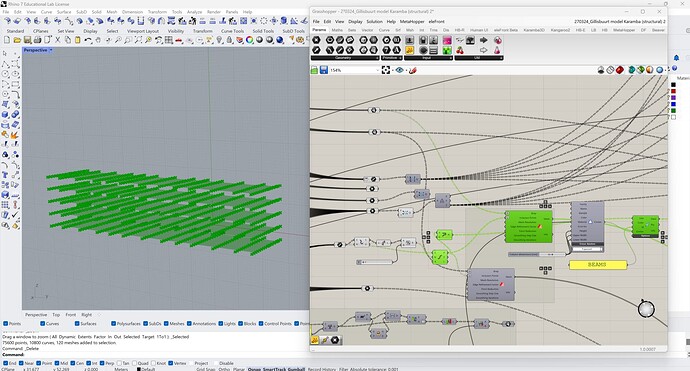
Task: Switch to the Karamba3D tab in Grasshopper
Action: pyautogui.click(x=534, y=30)
